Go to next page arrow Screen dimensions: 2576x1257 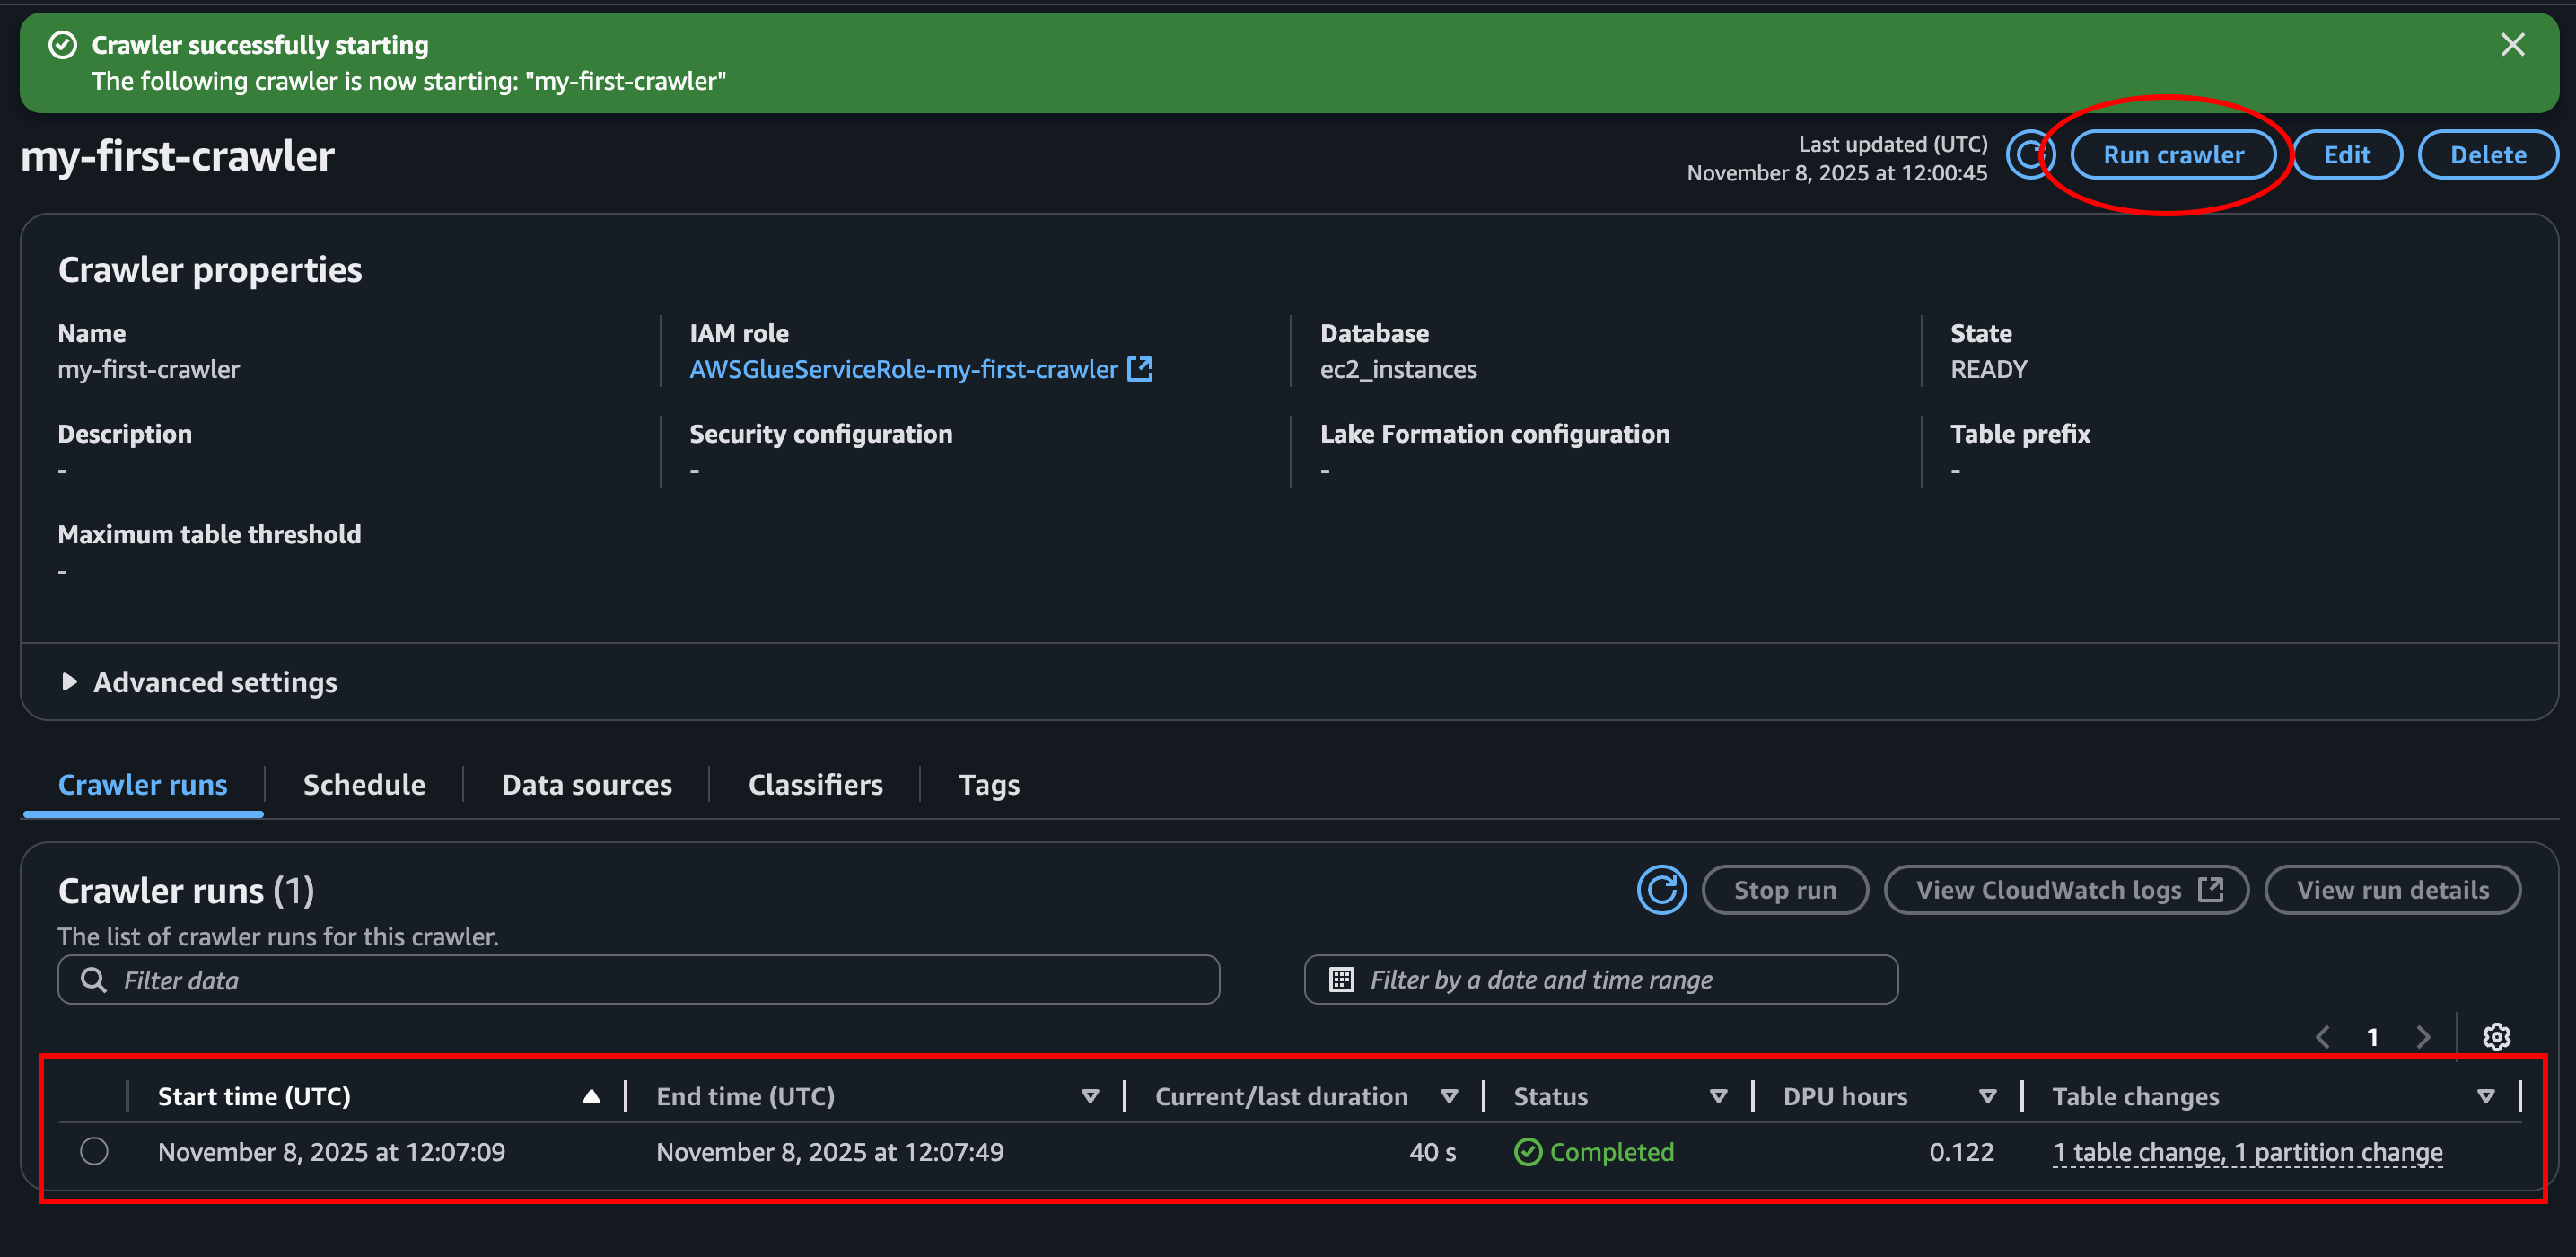(x=2423, y=1036)
